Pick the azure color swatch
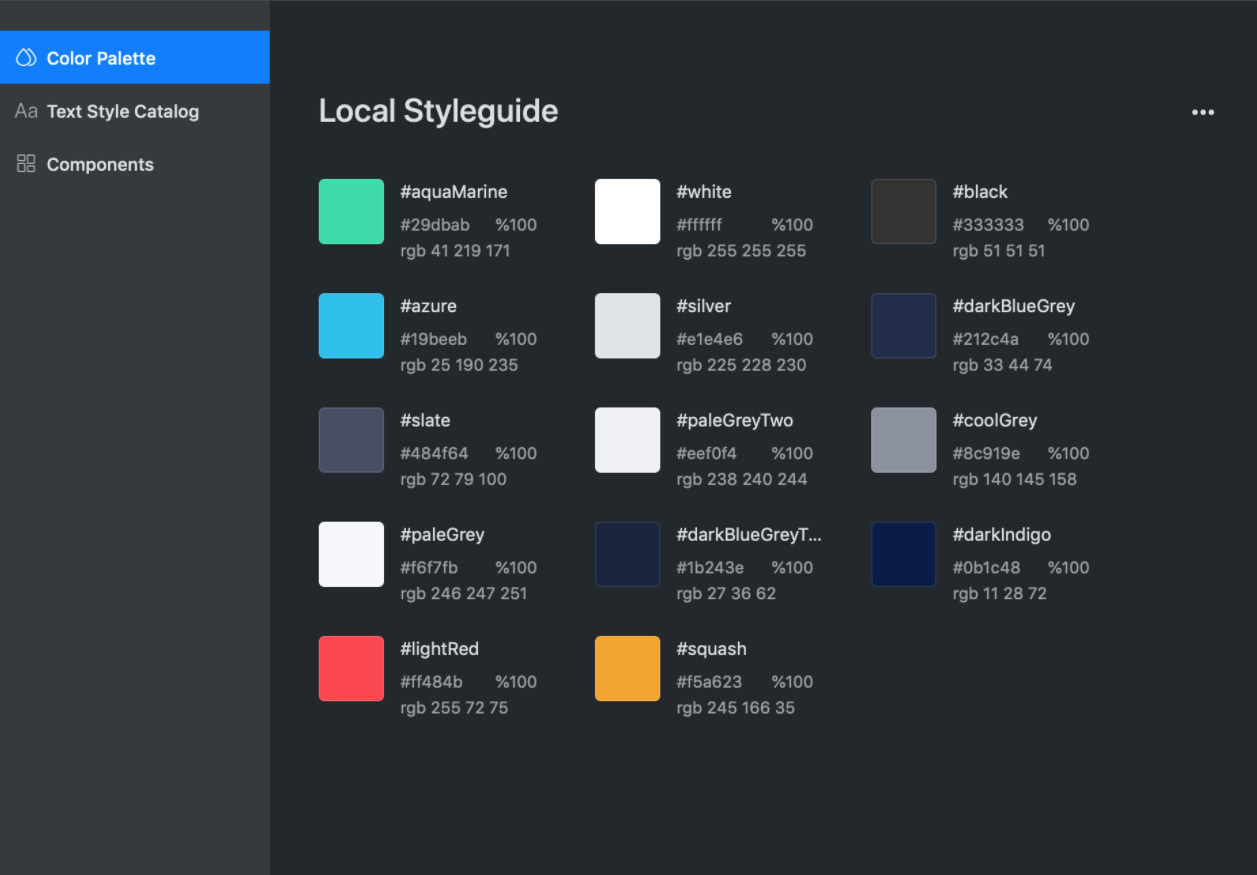1257x875 pixels. point(351,326)
